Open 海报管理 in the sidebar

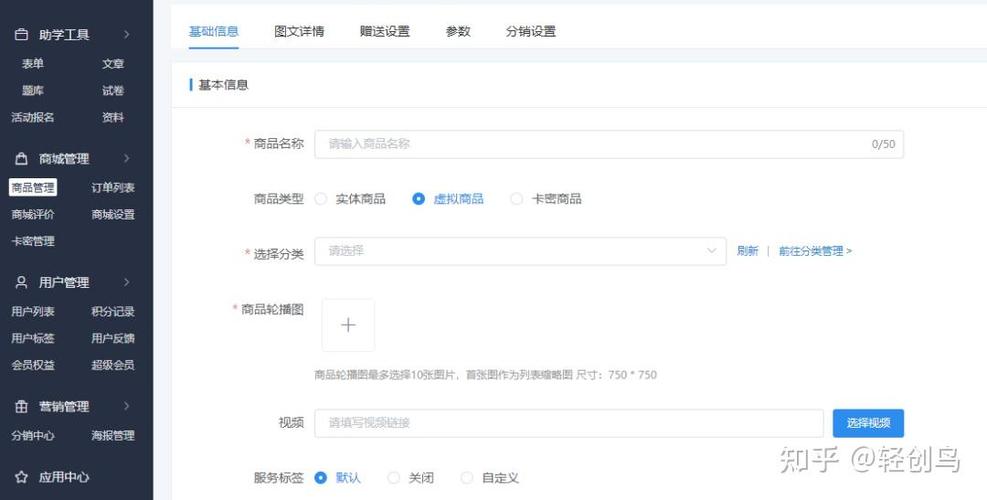tap(113, 435)
